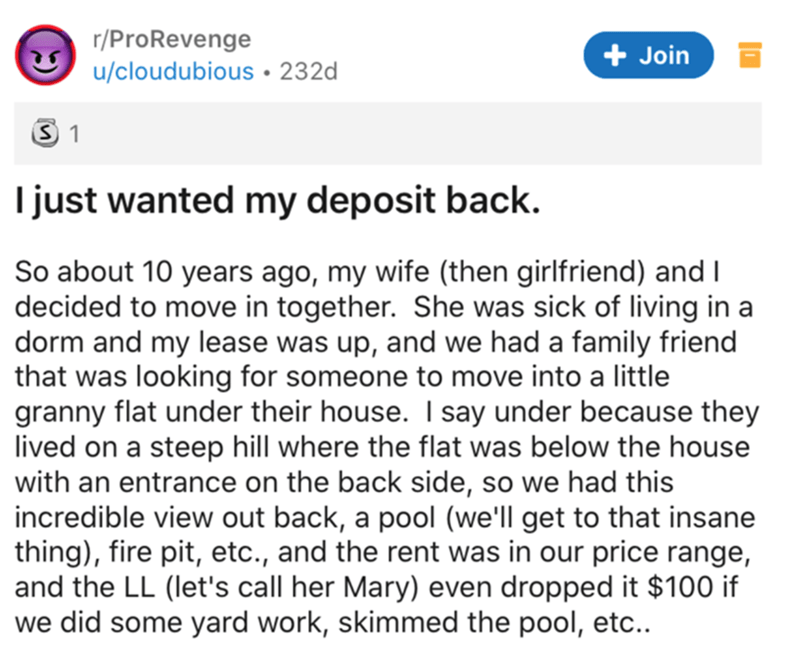Open the post title about deposit
800x649 pixels.
click(278, 201)
